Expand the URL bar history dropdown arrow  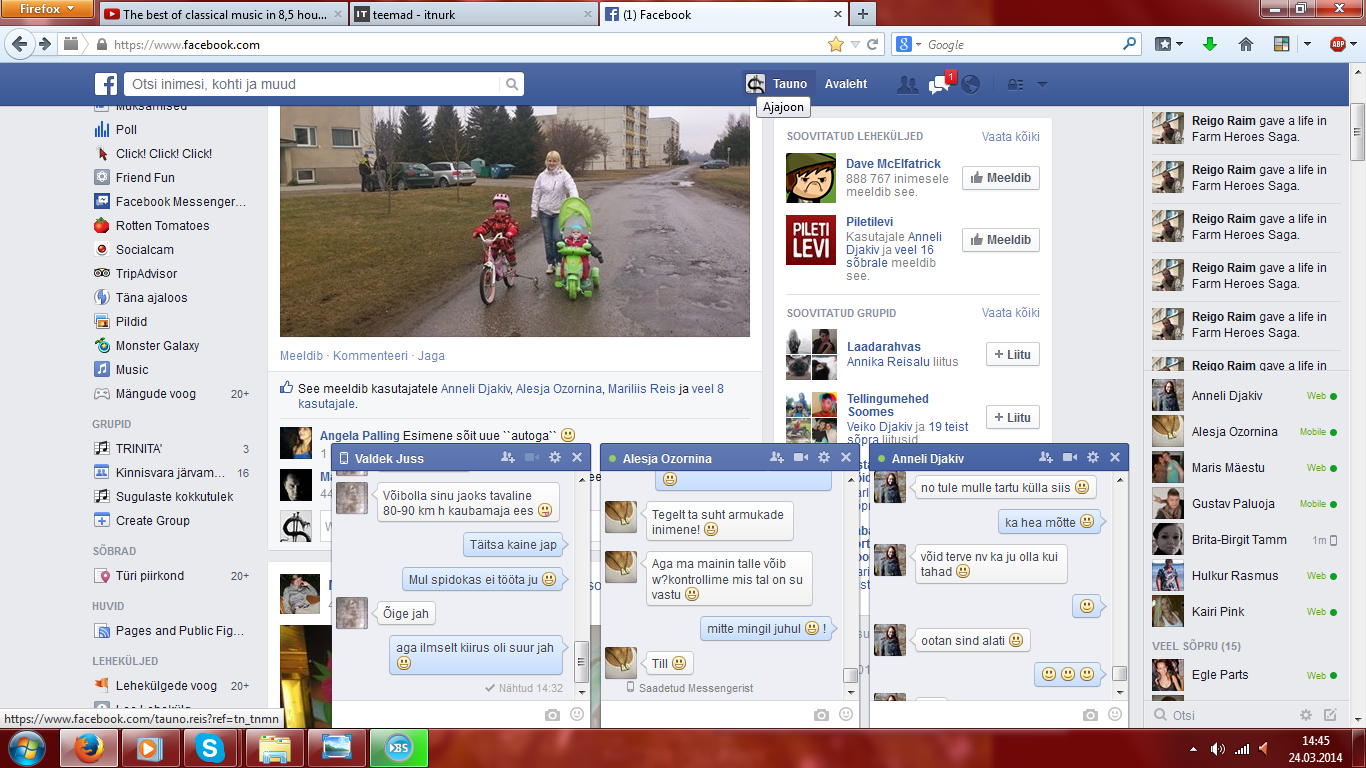pos(855,44)
